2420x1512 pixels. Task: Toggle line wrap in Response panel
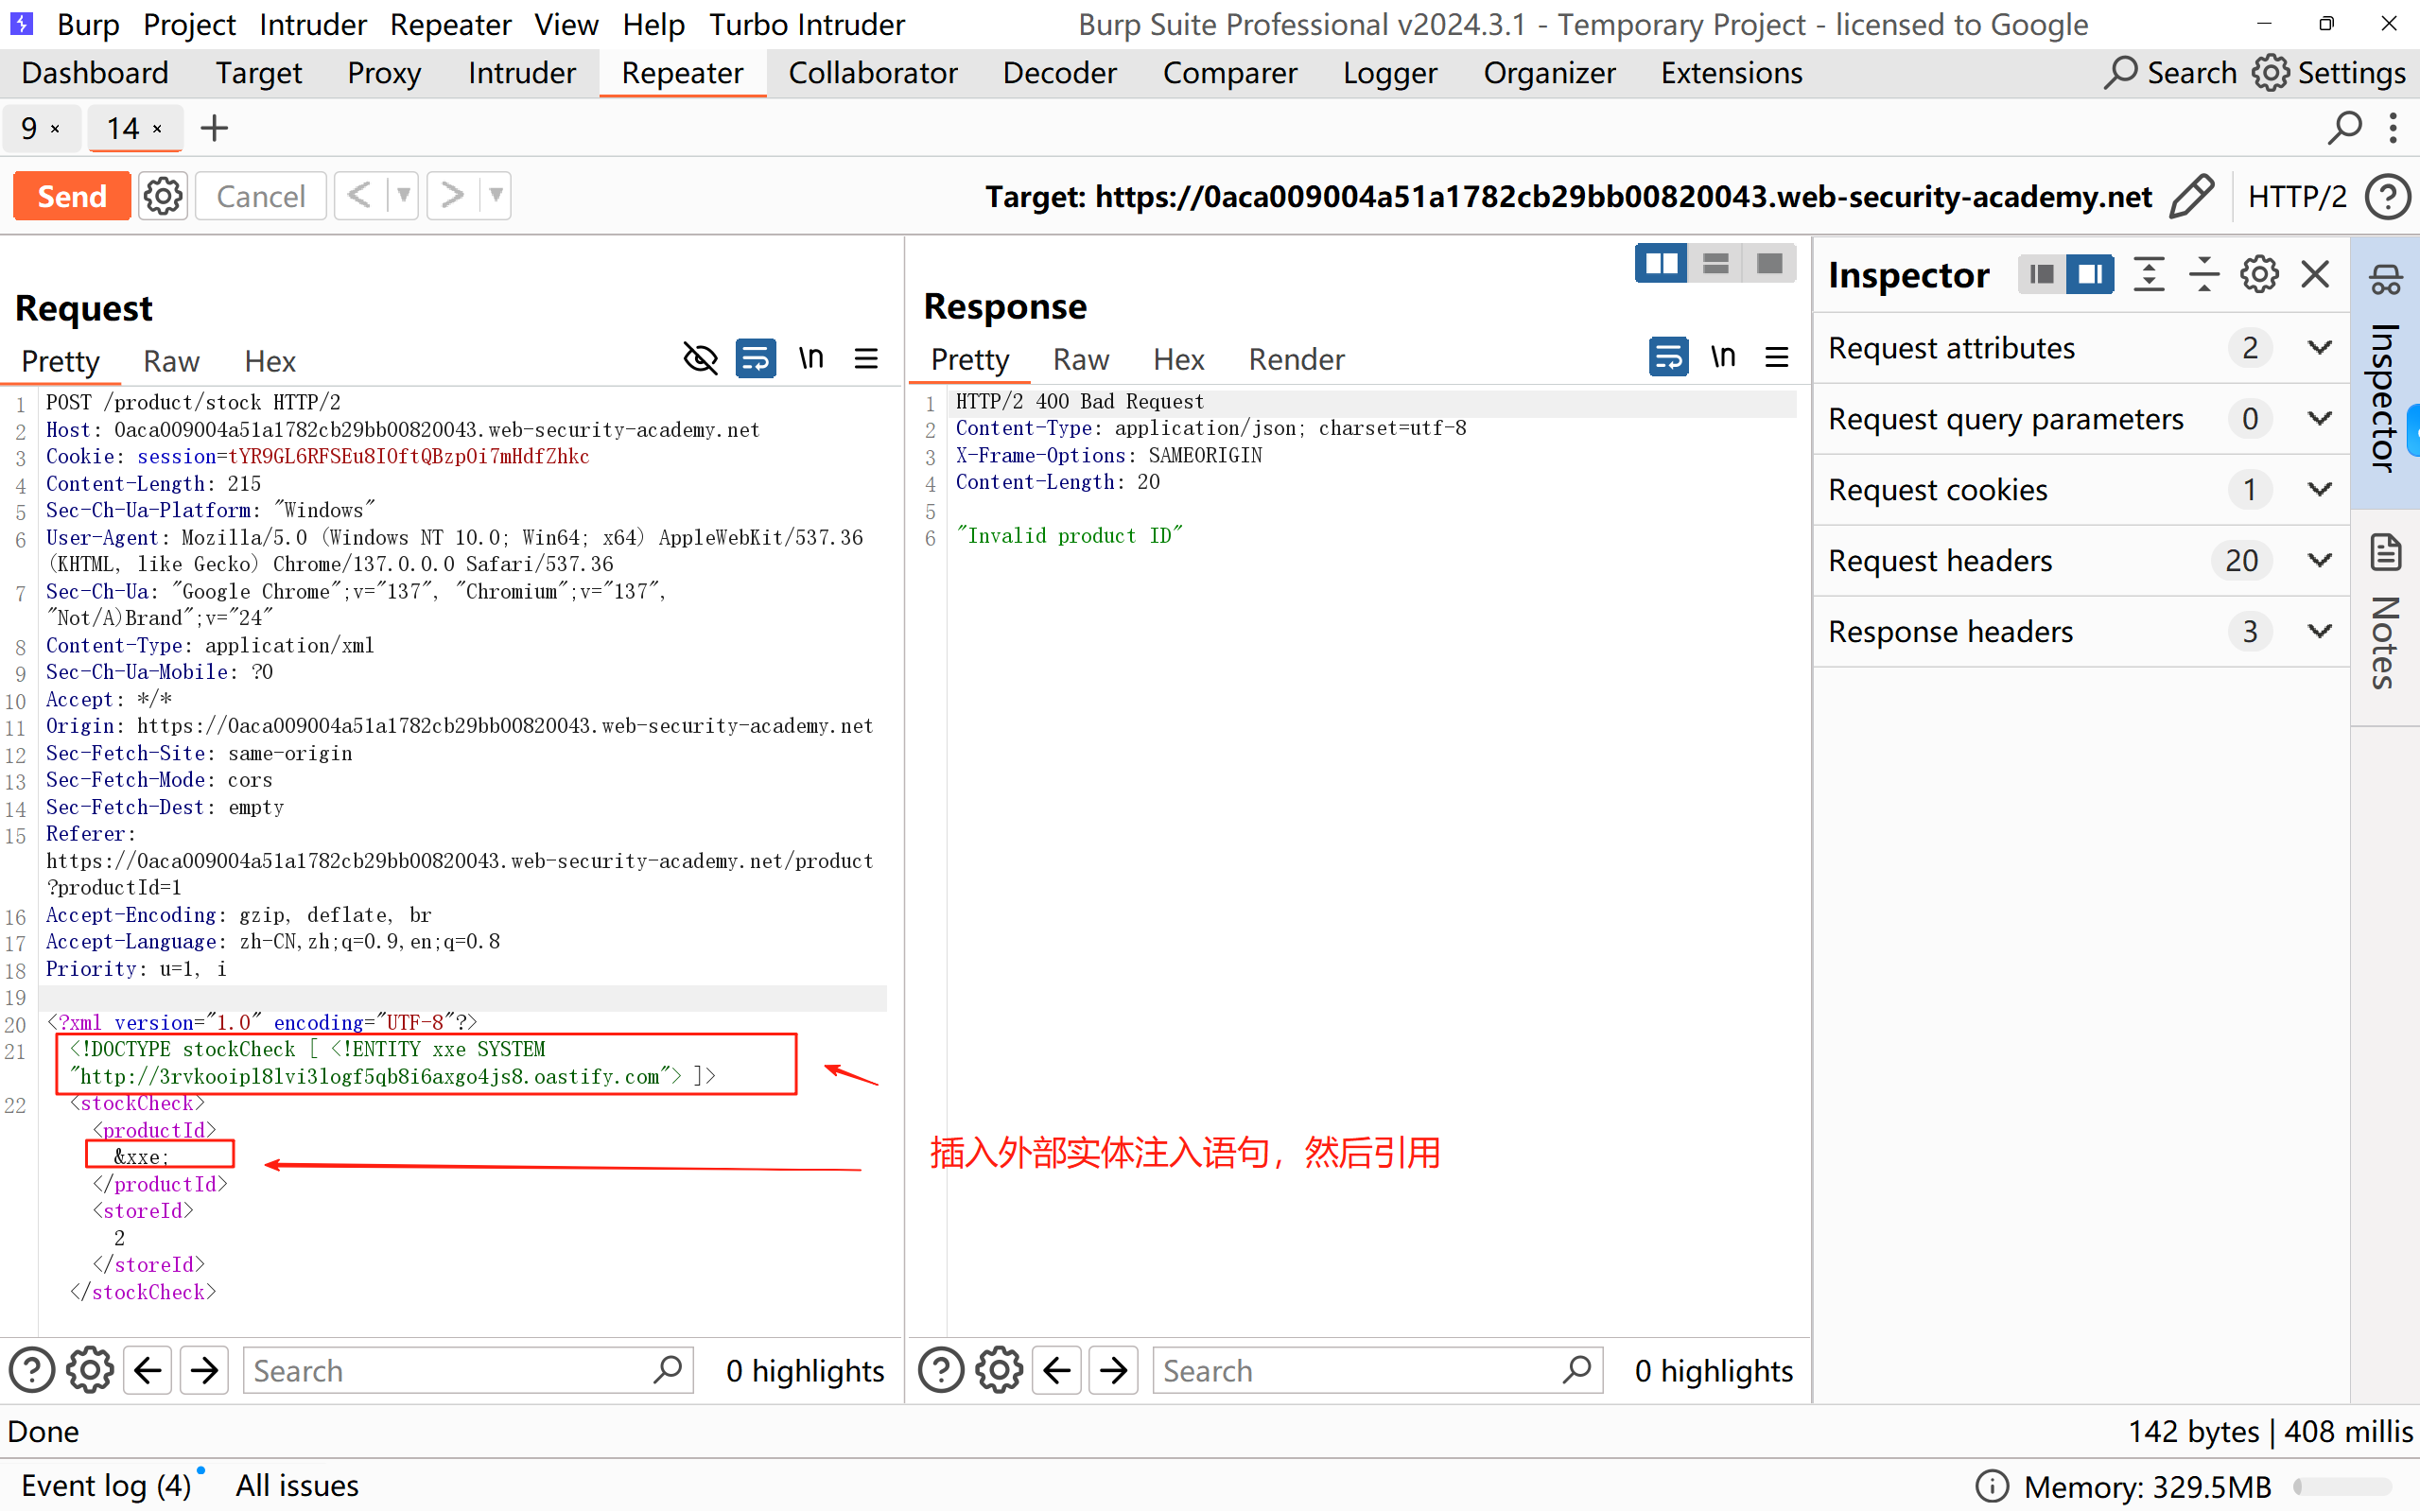tap(1668, 357)
